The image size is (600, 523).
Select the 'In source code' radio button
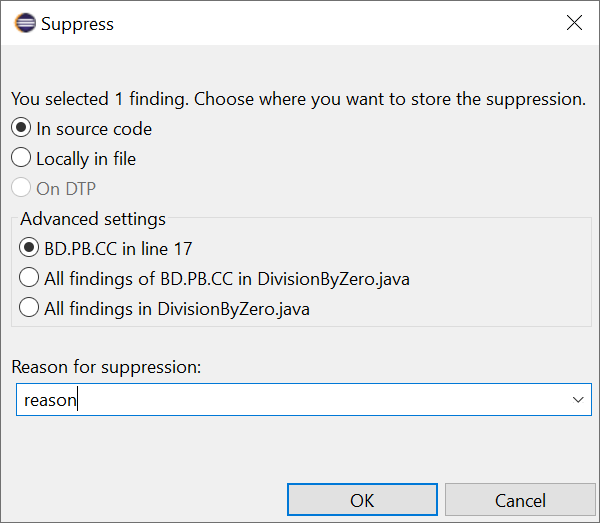click(x=21, y=128)
